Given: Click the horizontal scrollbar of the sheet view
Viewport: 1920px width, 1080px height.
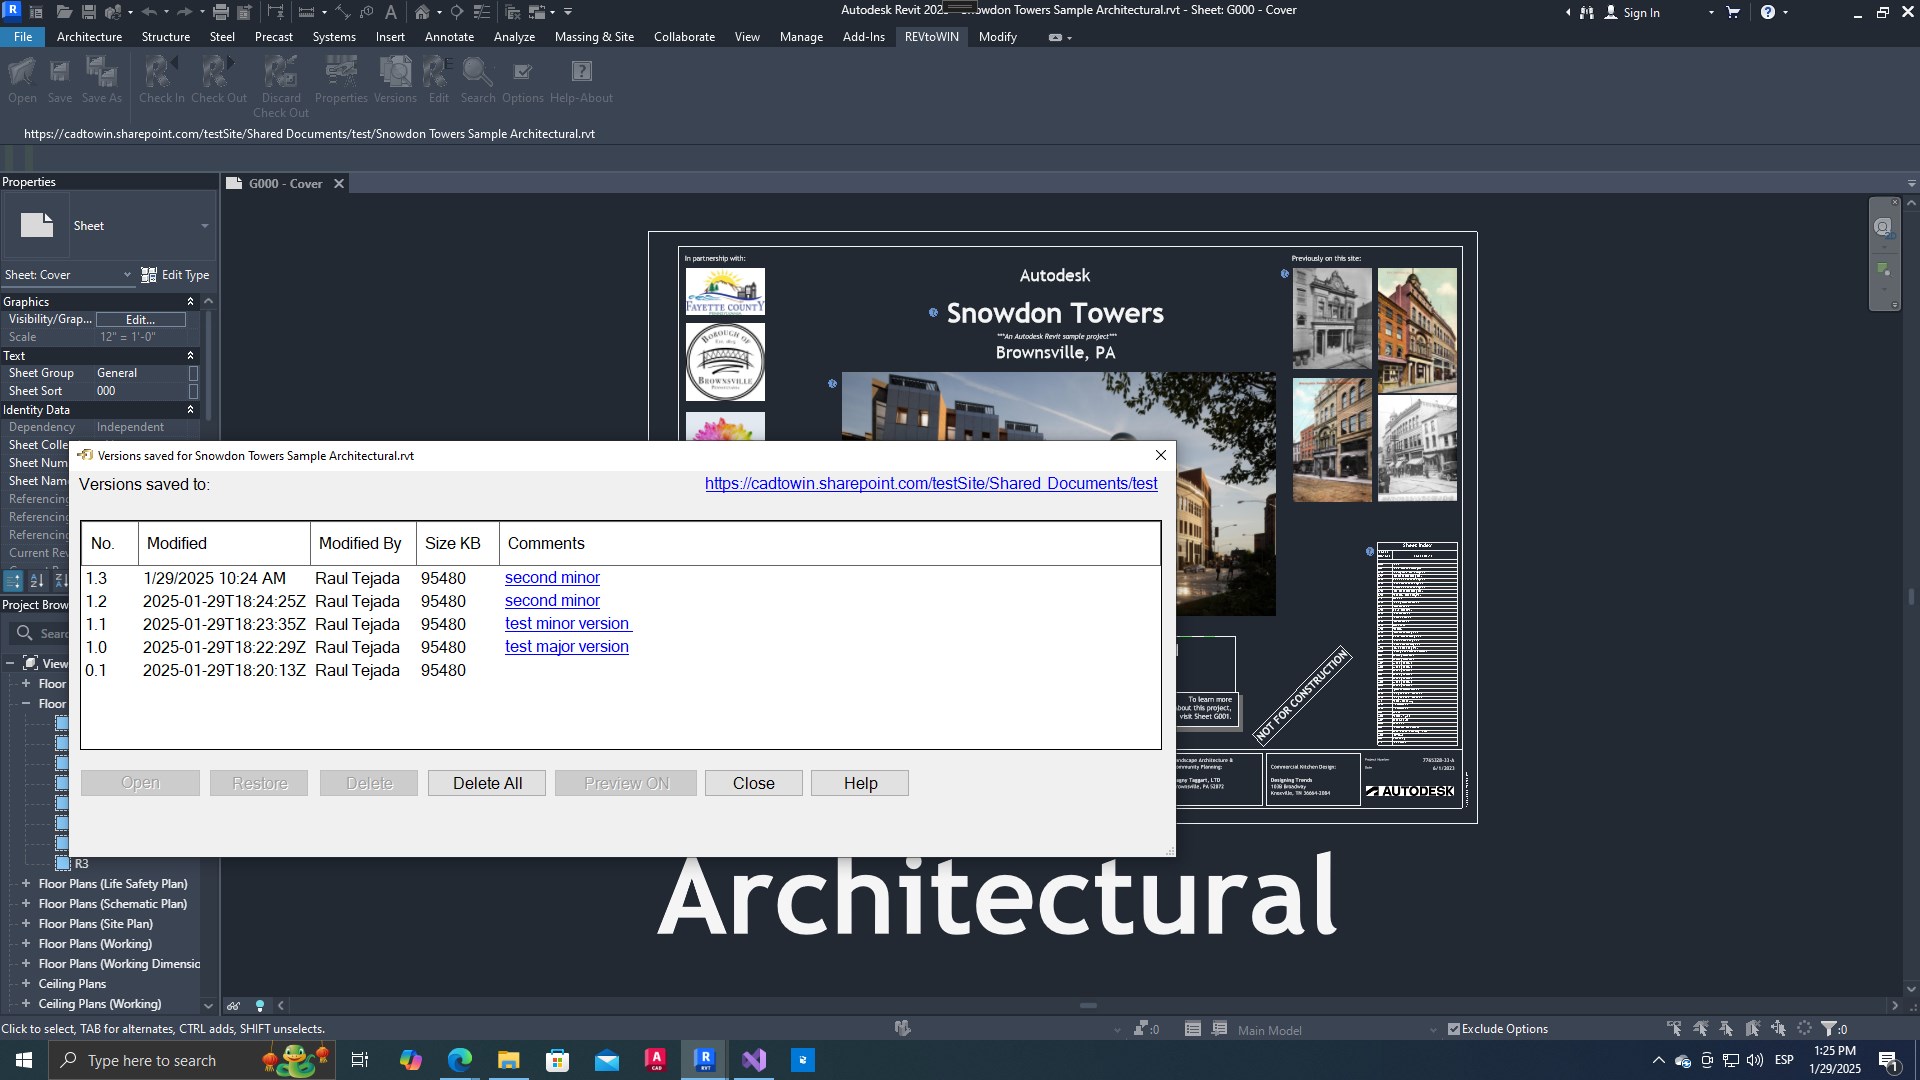Looking at the screenshot, I should point(1088,1006).
